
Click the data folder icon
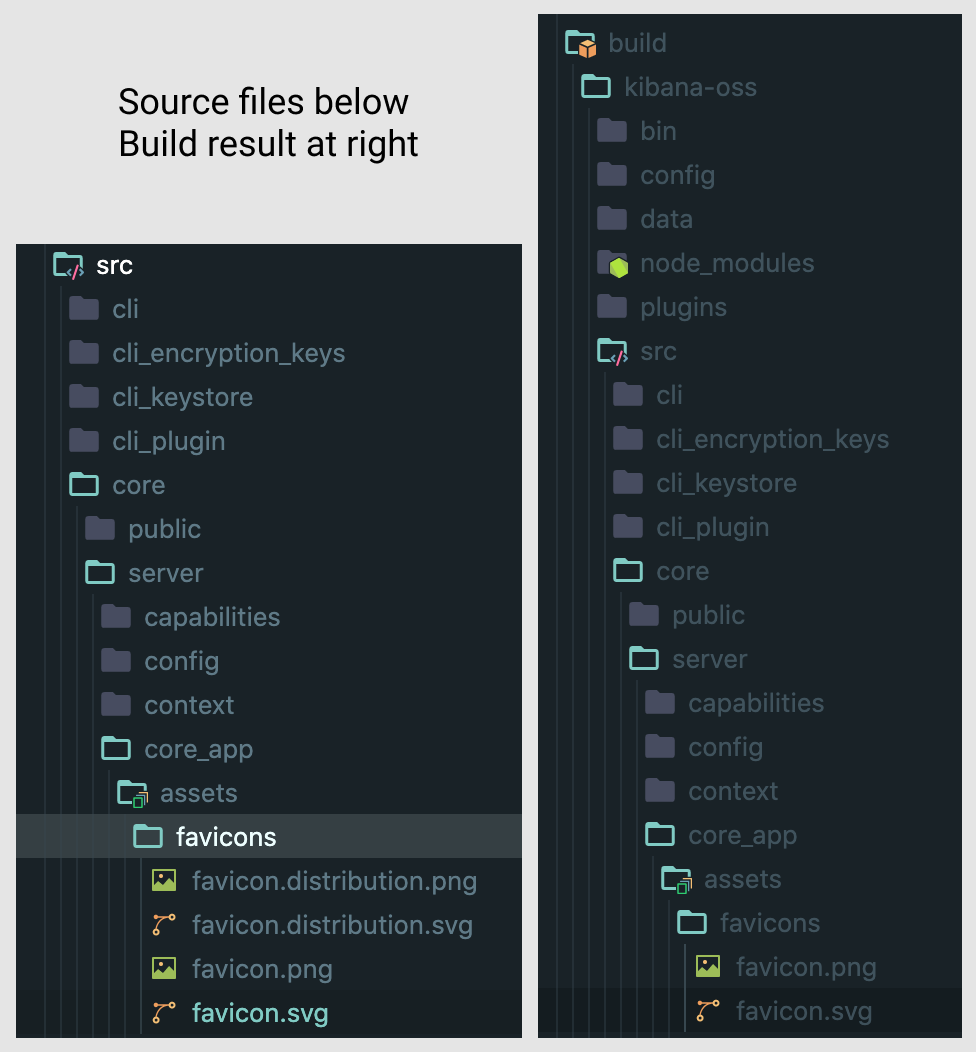tap(612, 219)
